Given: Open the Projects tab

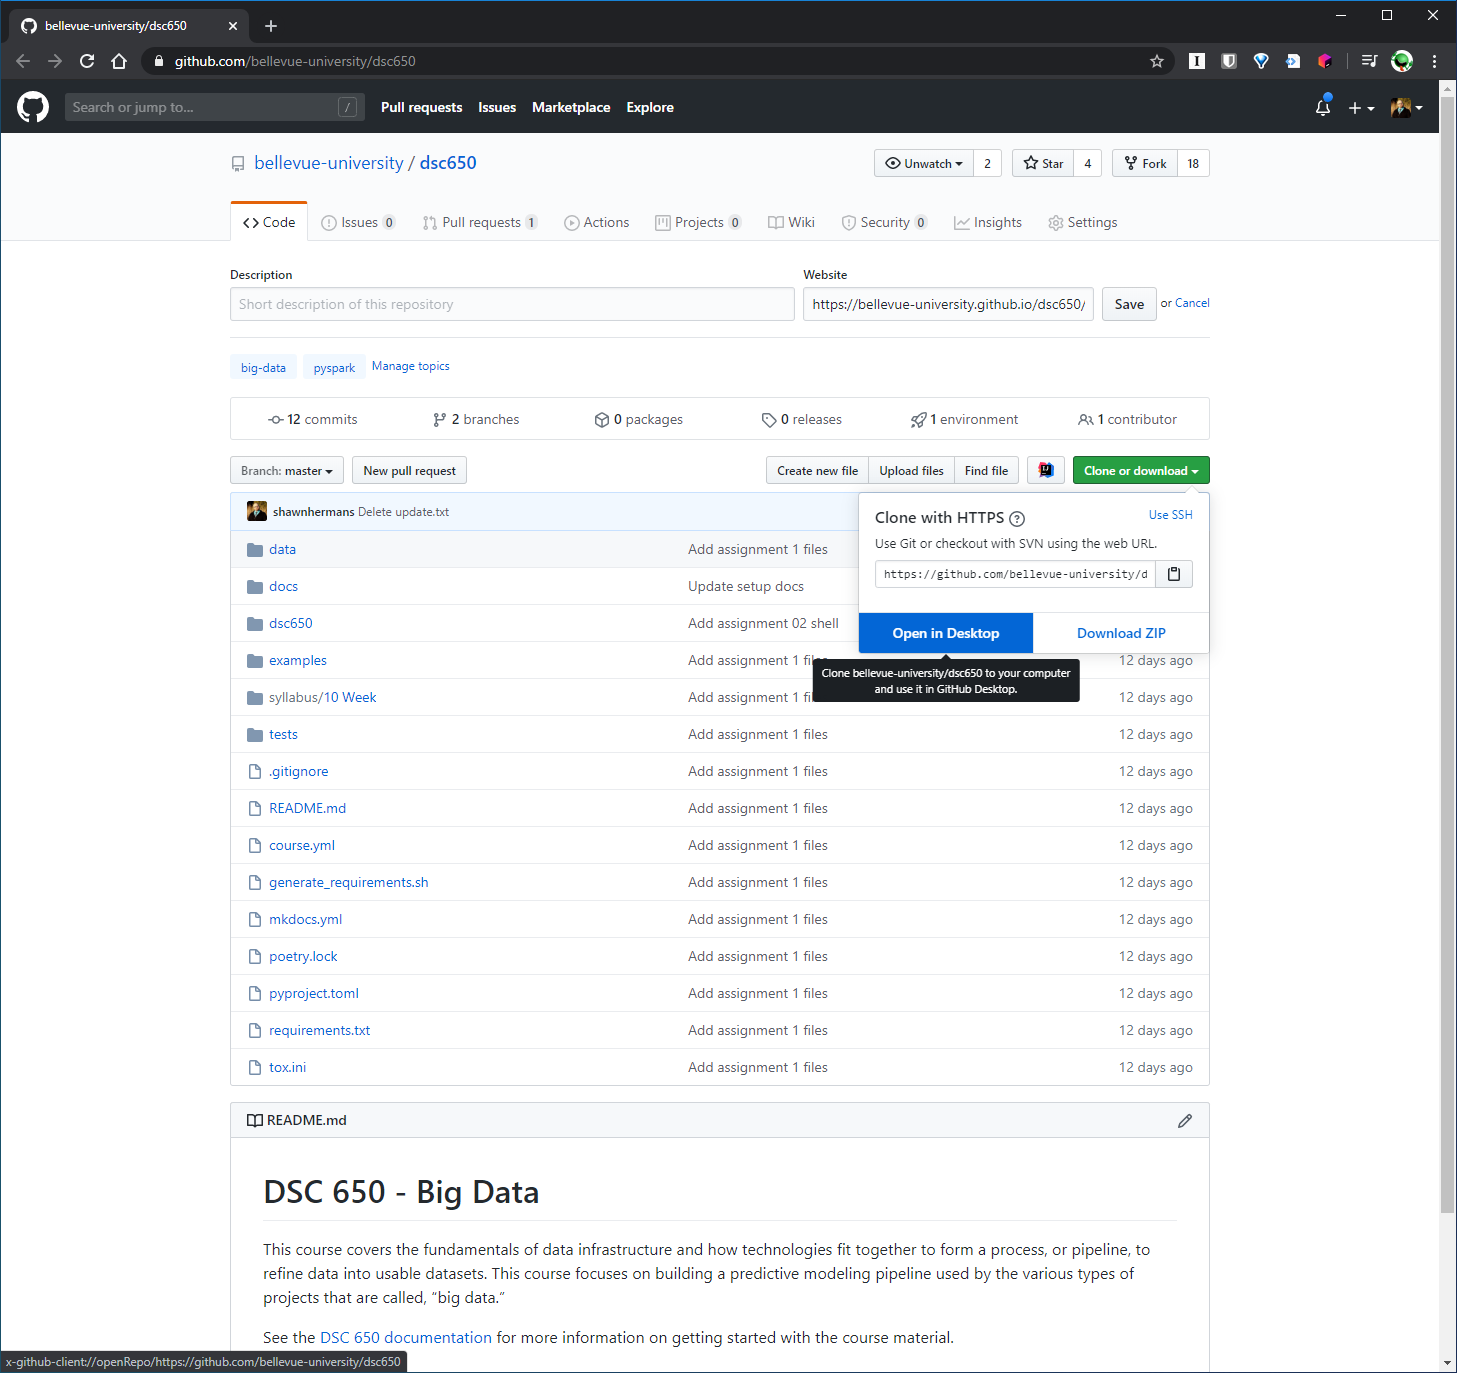Looking at the screenshot, I should pyautogui.click(x=698, y=222).
